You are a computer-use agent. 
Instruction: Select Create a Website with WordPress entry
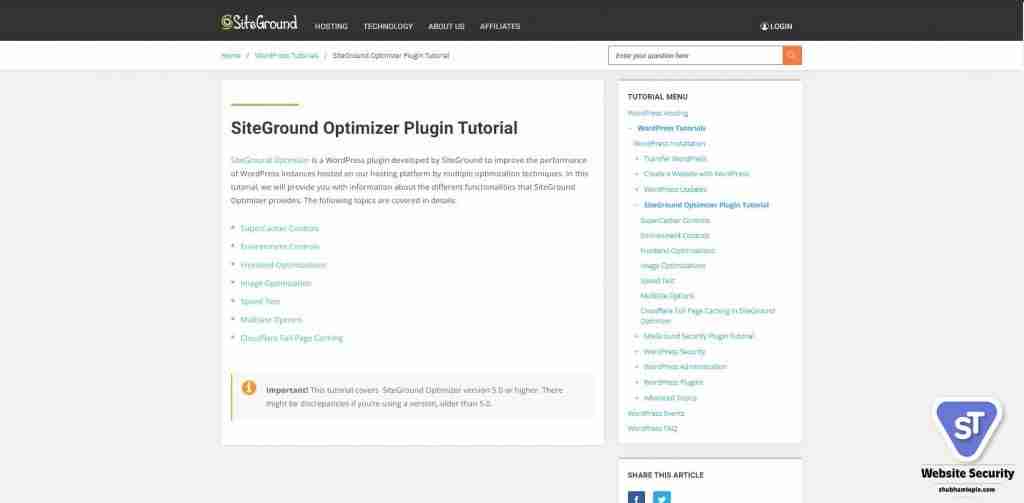696,174
